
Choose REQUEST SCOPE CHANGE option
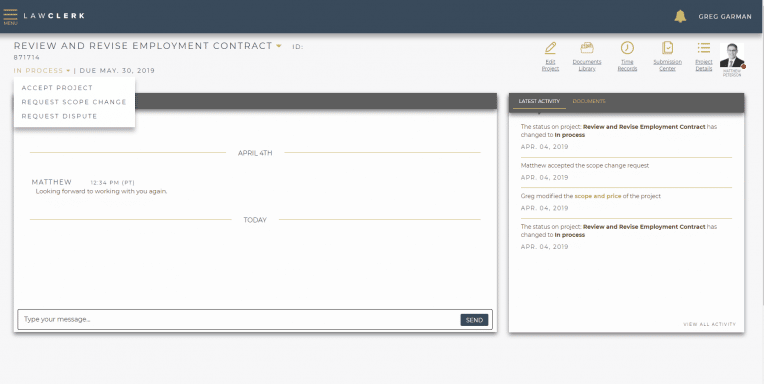[74, 102]
